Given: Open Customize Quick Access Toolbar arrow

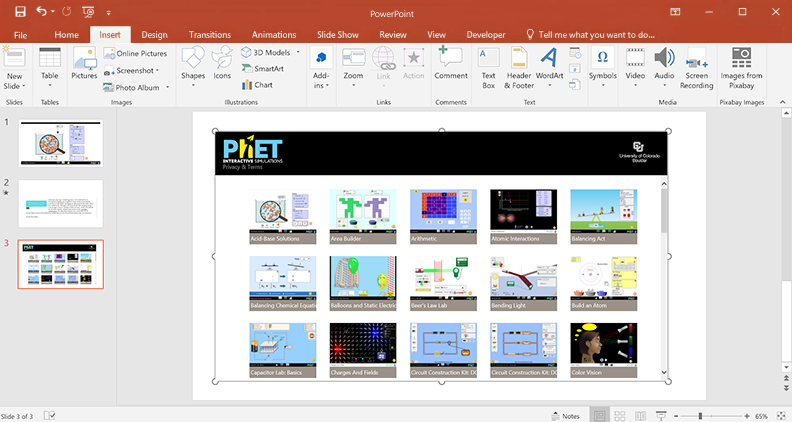Looking at the screenshot, I should coord(108,13).
